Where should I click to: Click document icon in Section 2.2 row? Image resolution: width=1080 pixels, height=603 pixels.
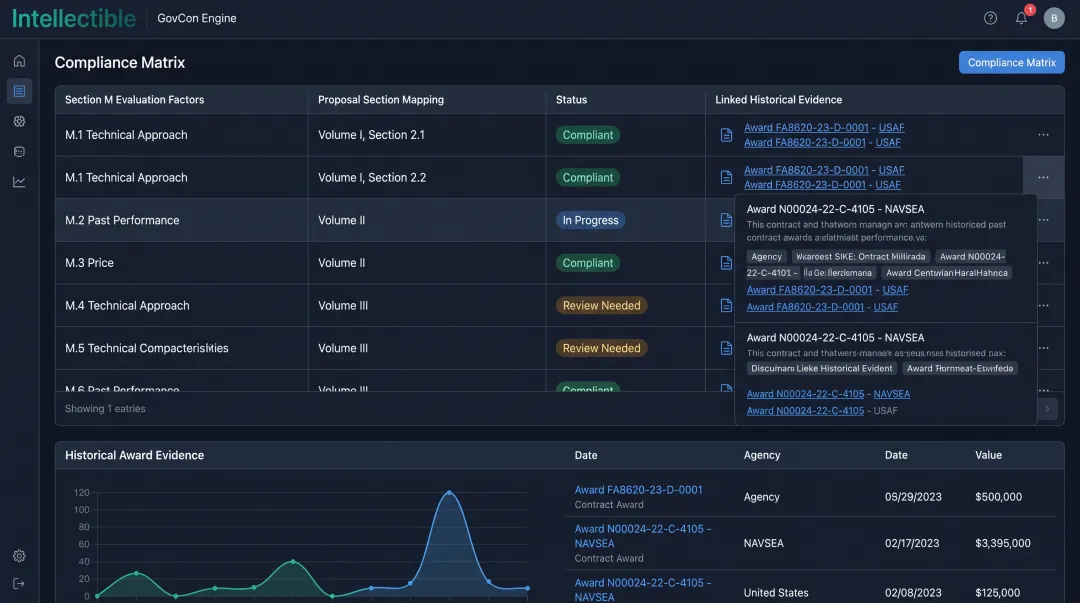pos(726,178)
